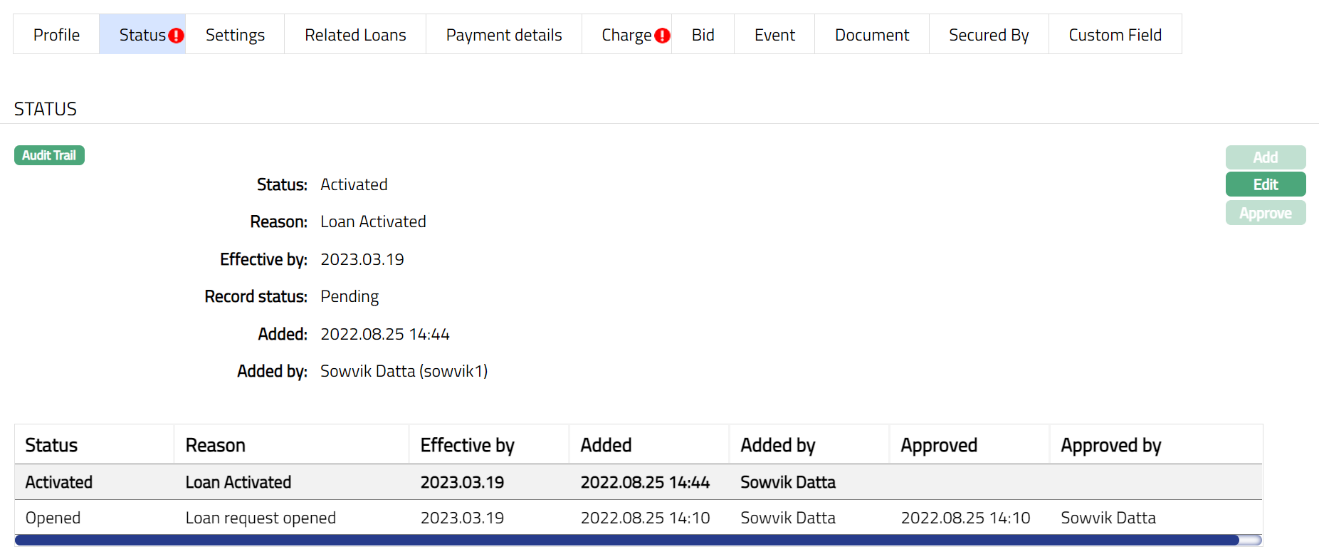Select the Custom Field tab

point(1115,35)
